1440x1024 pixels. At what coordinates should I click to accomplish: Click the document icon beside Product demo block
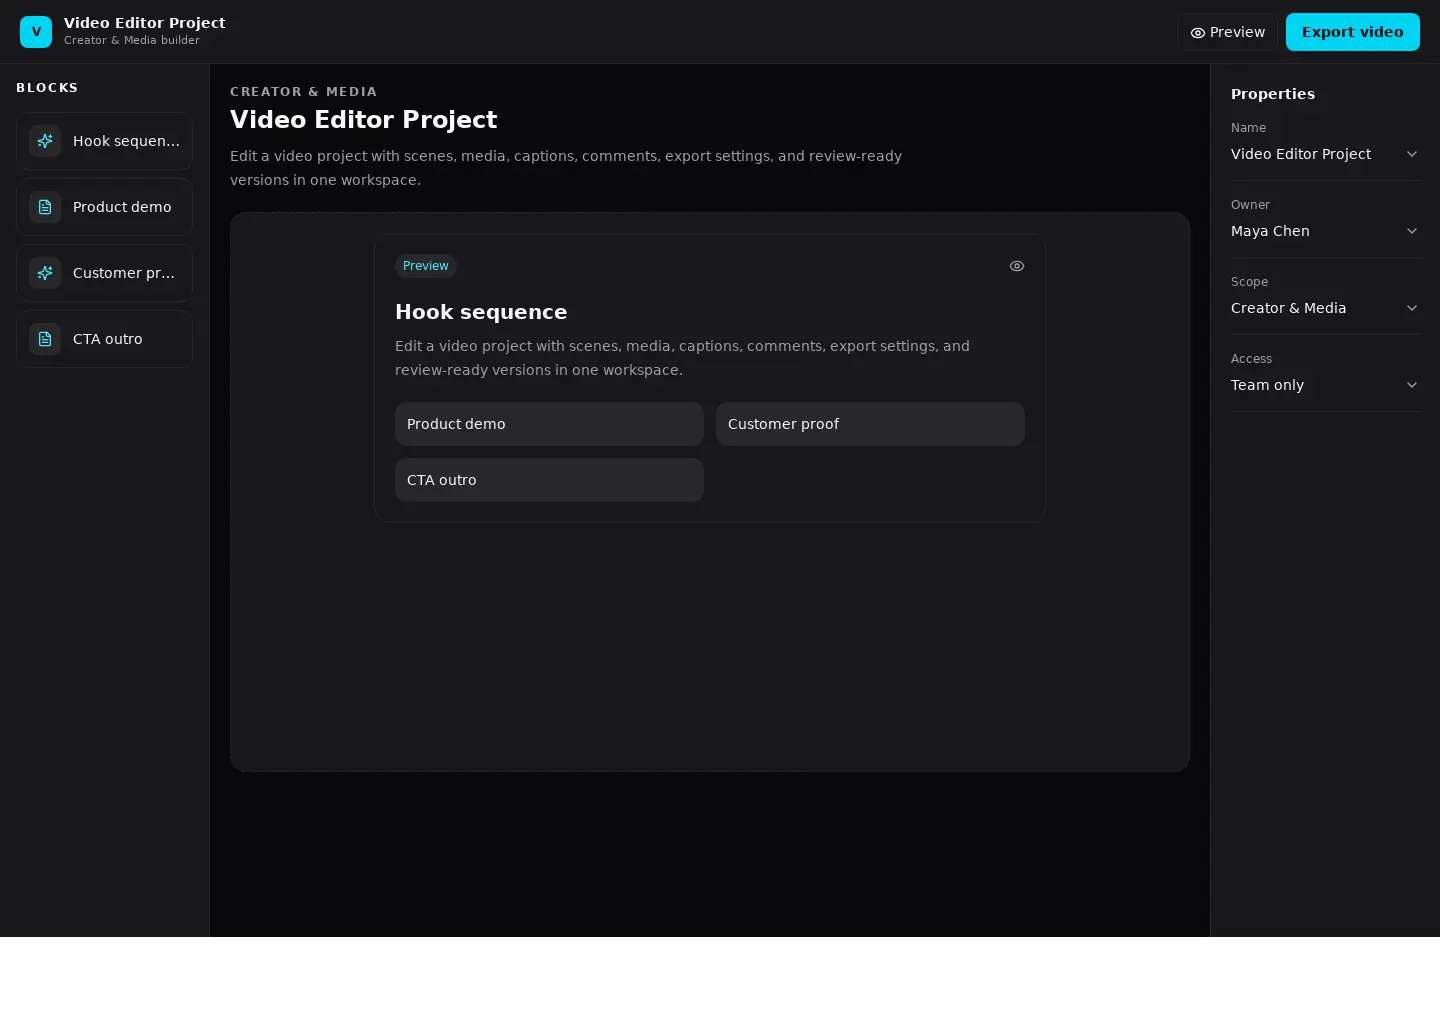click(x=45, y=207)
